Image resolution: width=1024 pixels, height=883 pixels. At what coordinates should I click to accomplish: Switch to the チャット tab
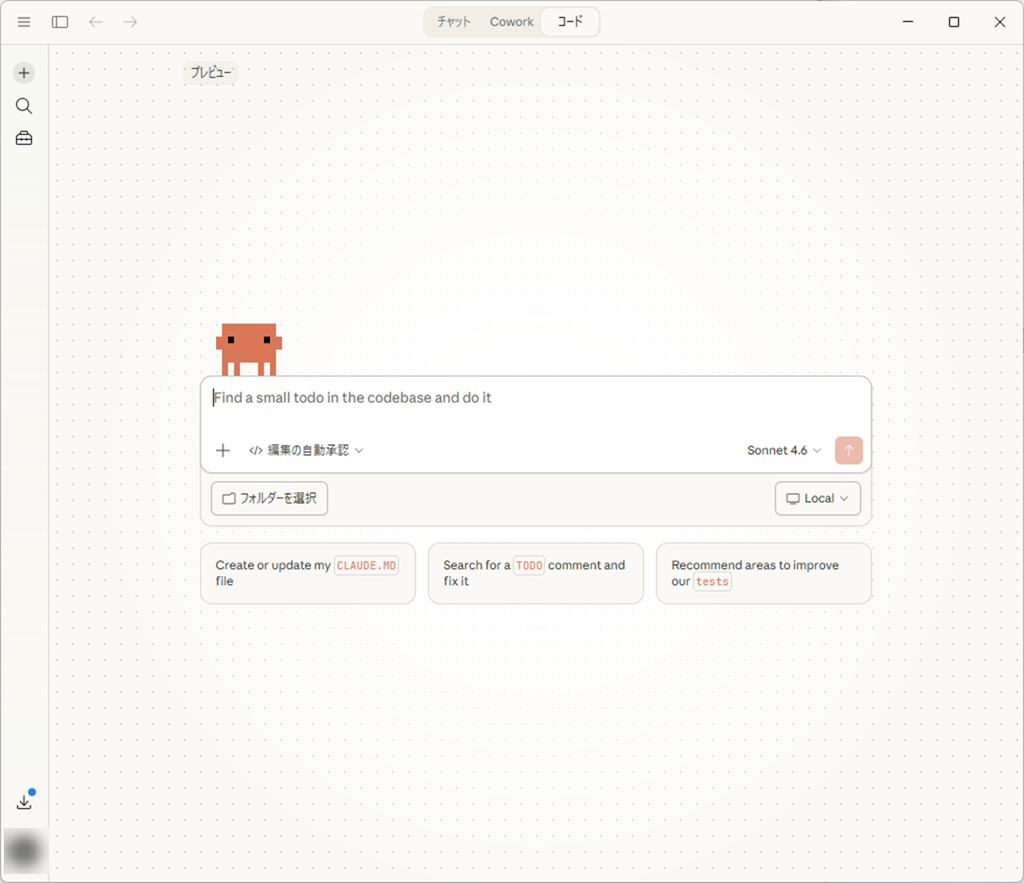(x=454, y=22)
